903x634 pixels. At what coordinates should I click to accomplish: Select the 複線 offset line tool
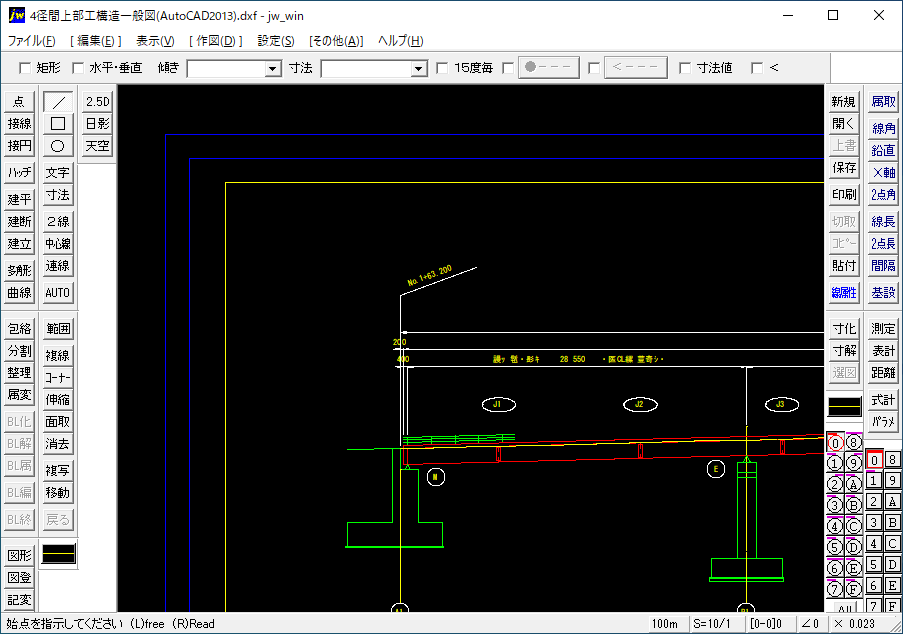(x=58, y=355)
